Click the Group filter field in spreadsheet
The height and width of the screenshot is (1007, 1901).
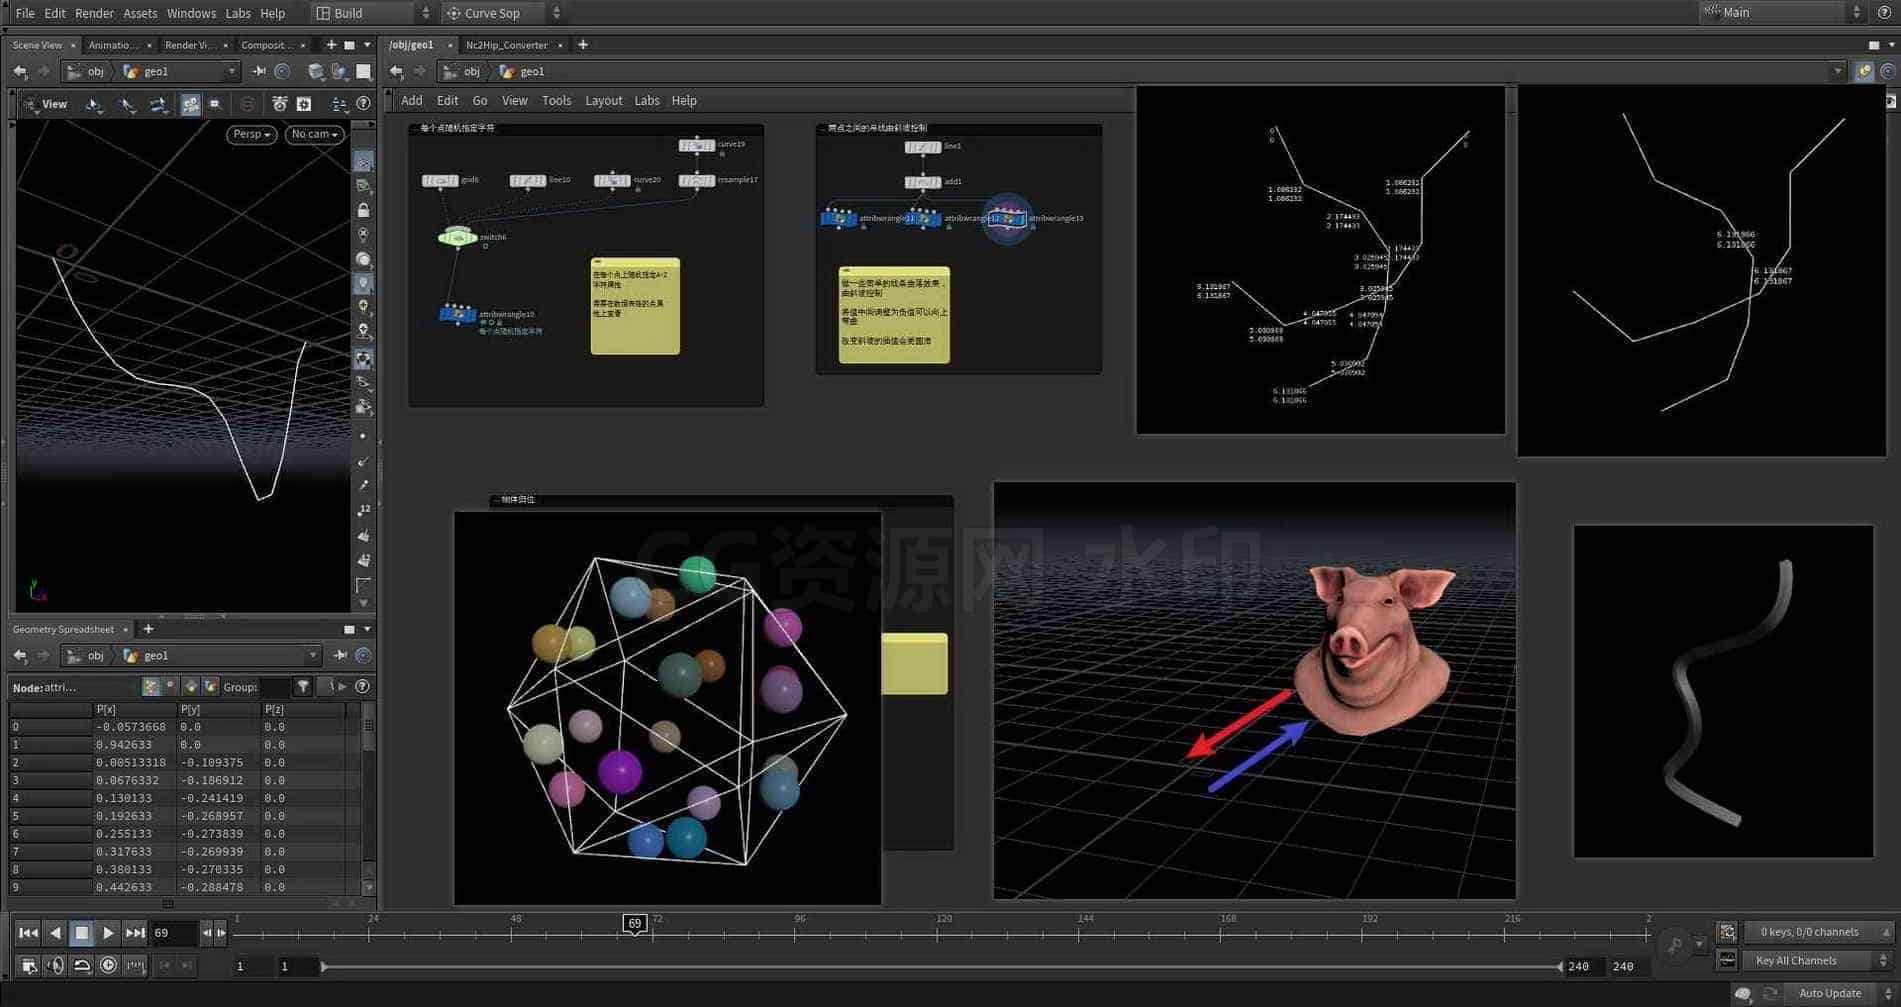pyautogui.click(x=274, y=687)
